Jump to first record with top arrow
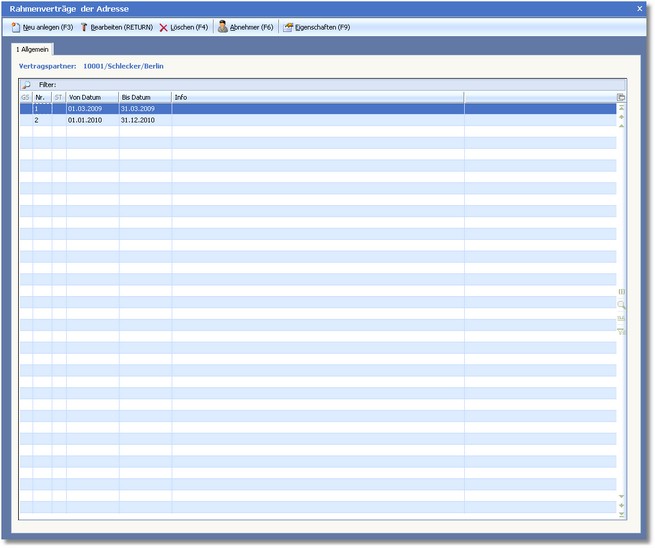 [621, 108]
